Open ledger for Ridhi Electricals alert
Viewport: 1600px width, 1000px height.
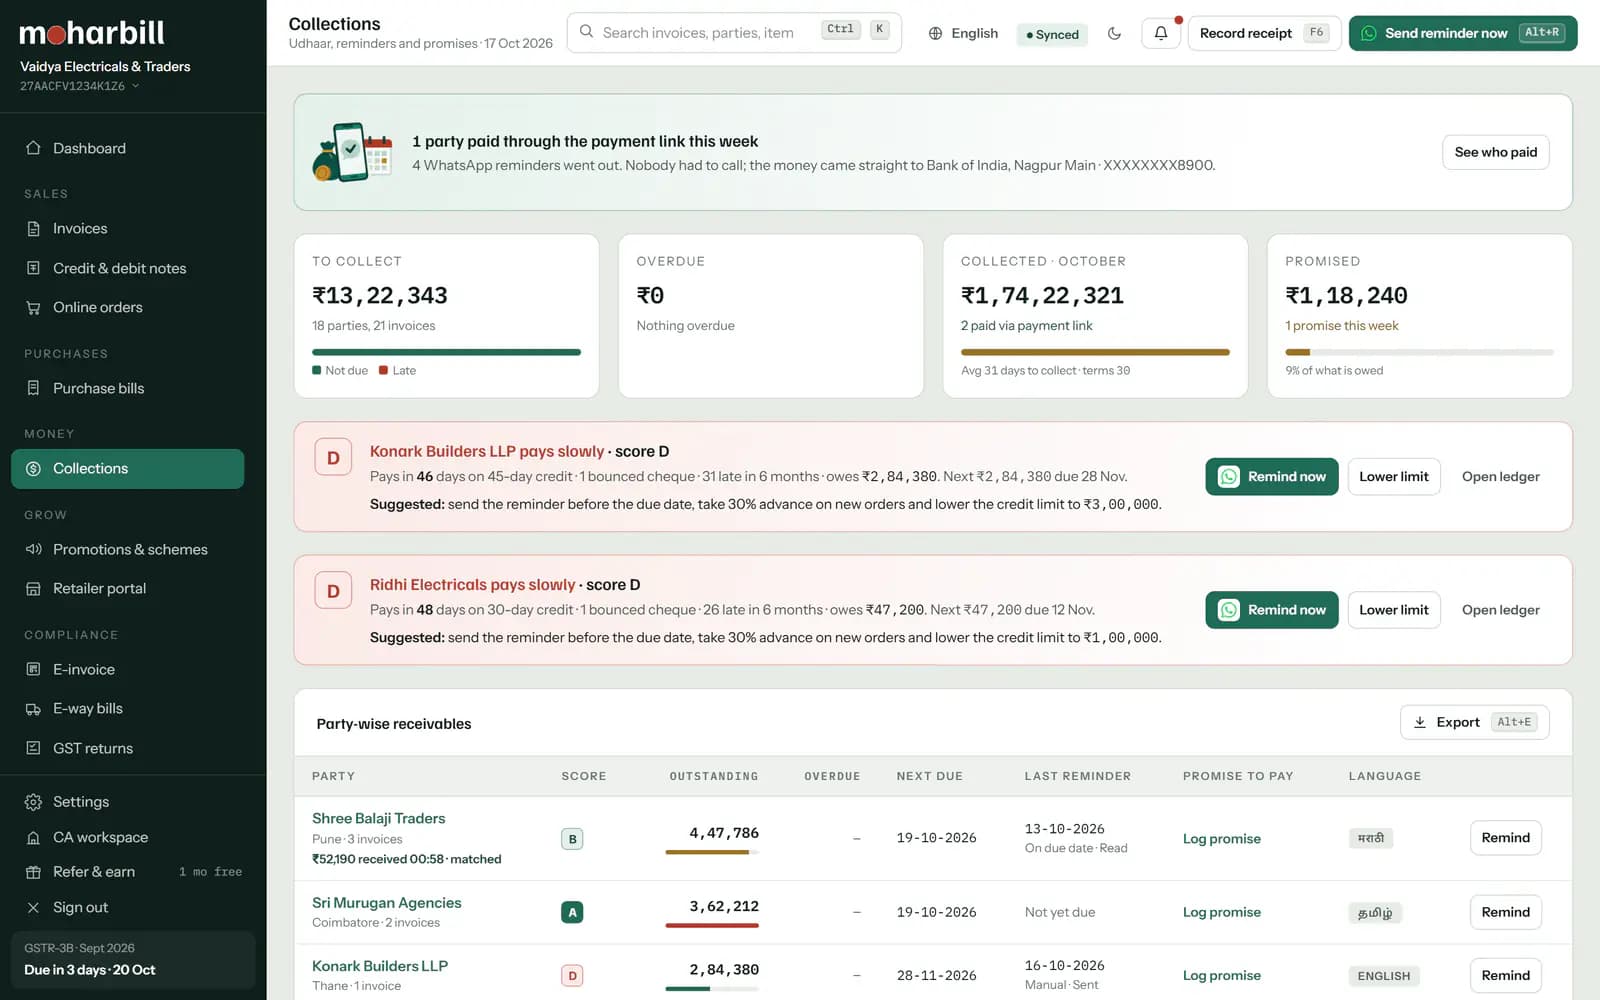pyautogui.click(x=1500, y=610)
